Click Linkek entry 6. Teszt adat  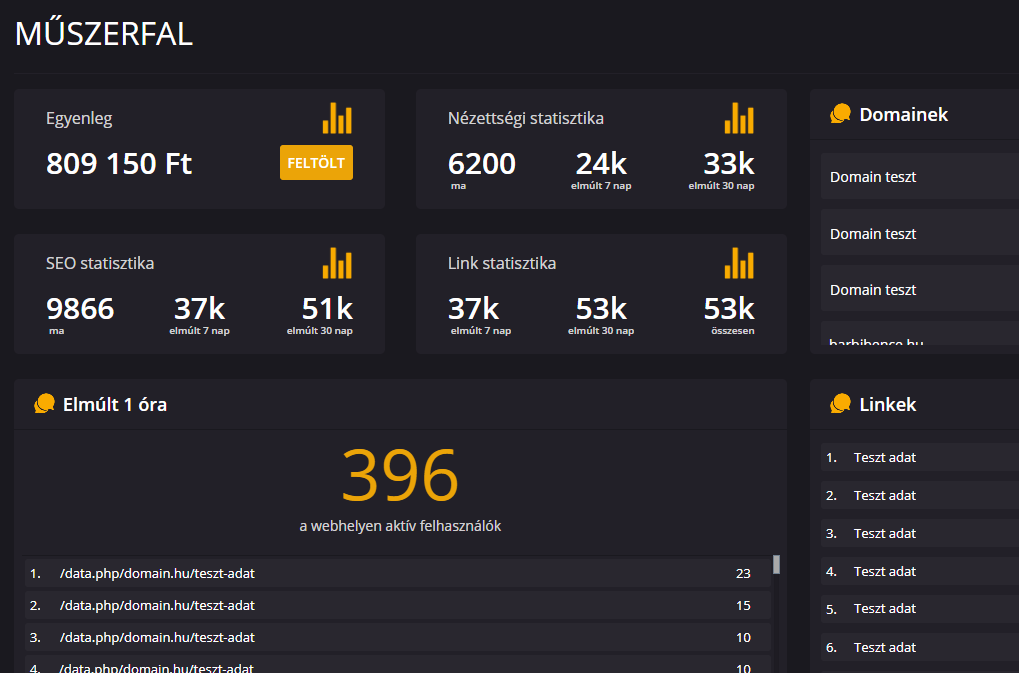pos(920,647)
